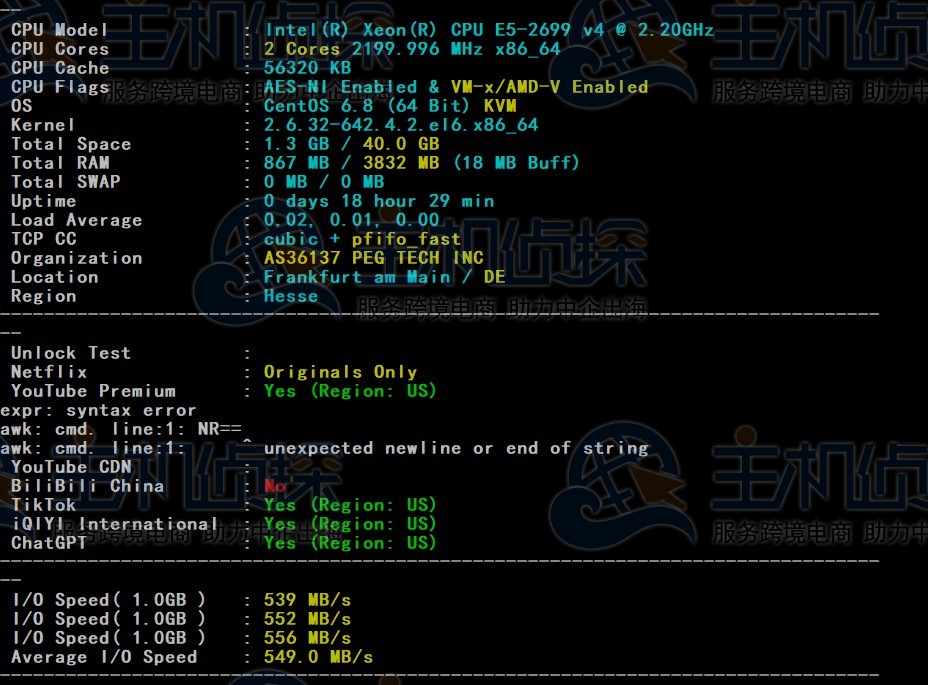Select kernel version 2.6.32-642.4.2.el6.x86_64
Screen dimensions: 928x685
click(x=401, y=124)
